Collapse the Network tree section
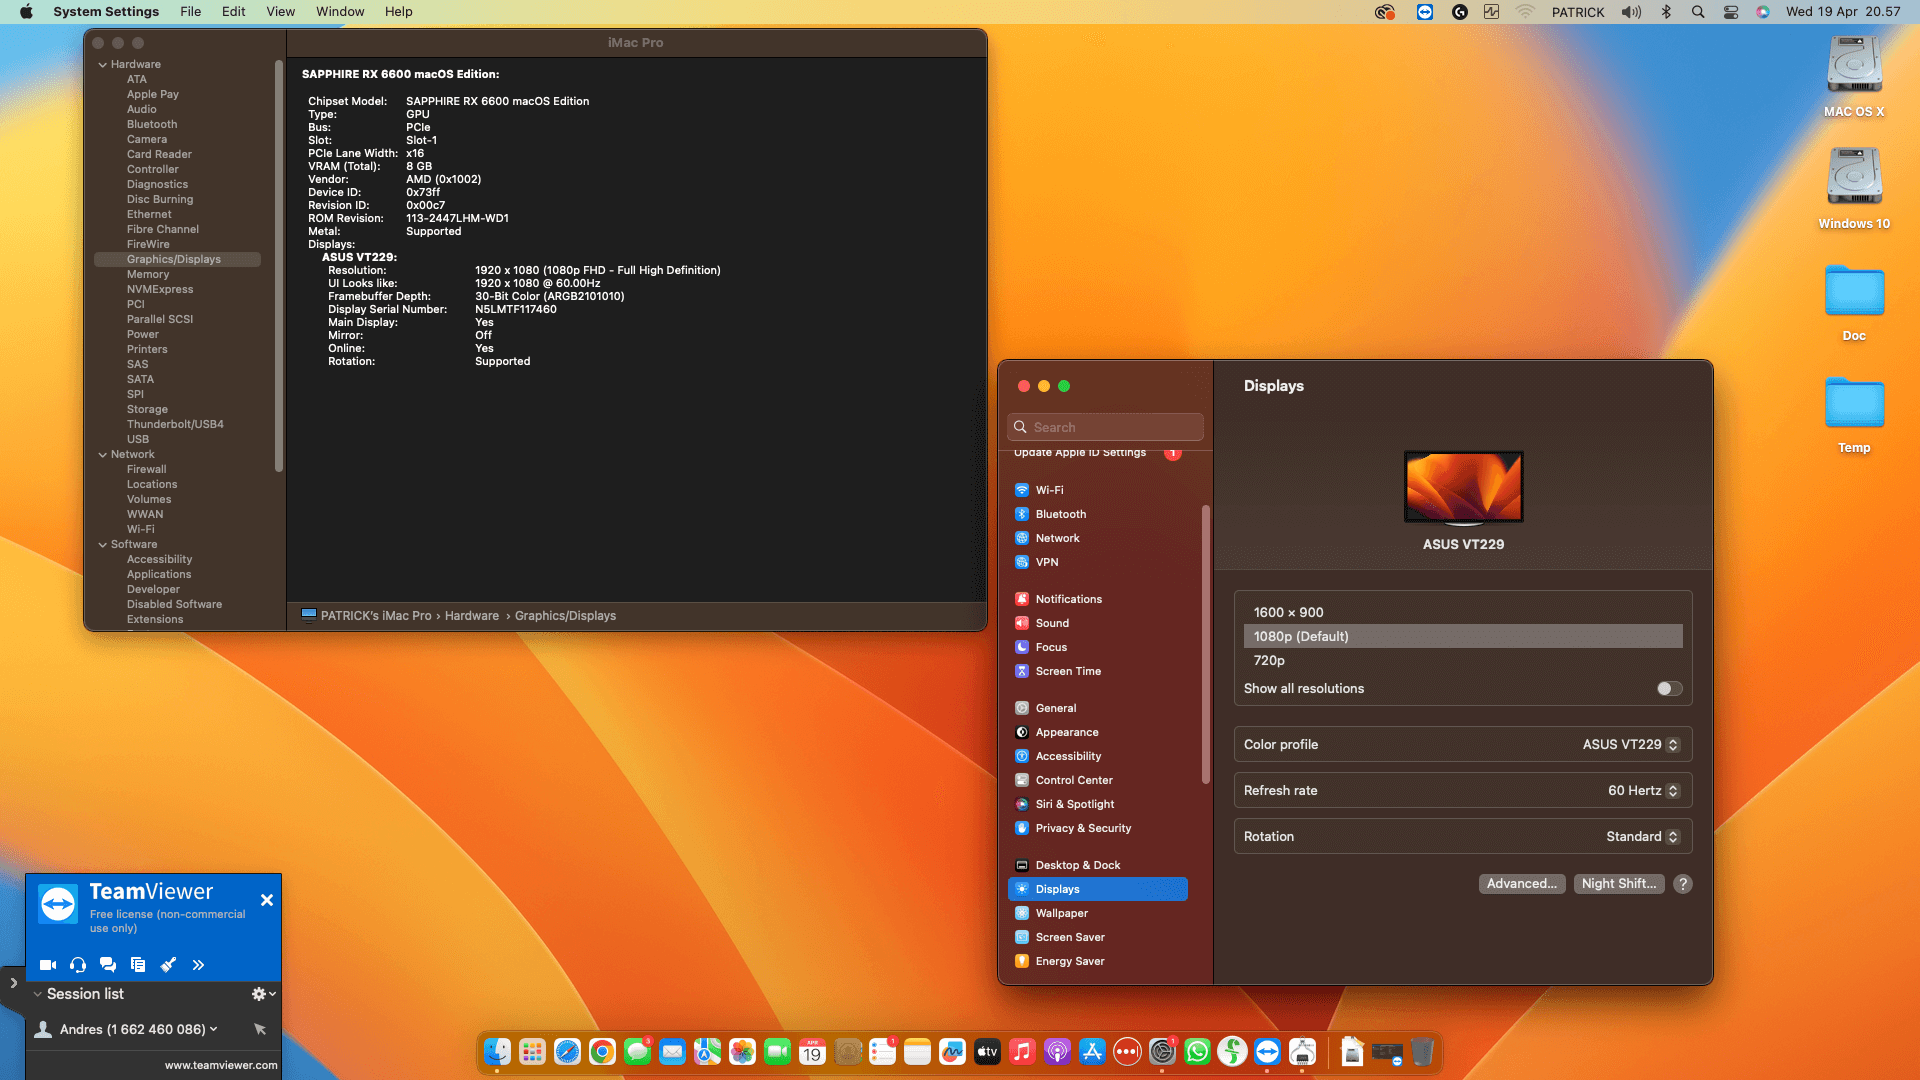The image size is (1920, 1080). pyautogui.click(x=103, y=455)
